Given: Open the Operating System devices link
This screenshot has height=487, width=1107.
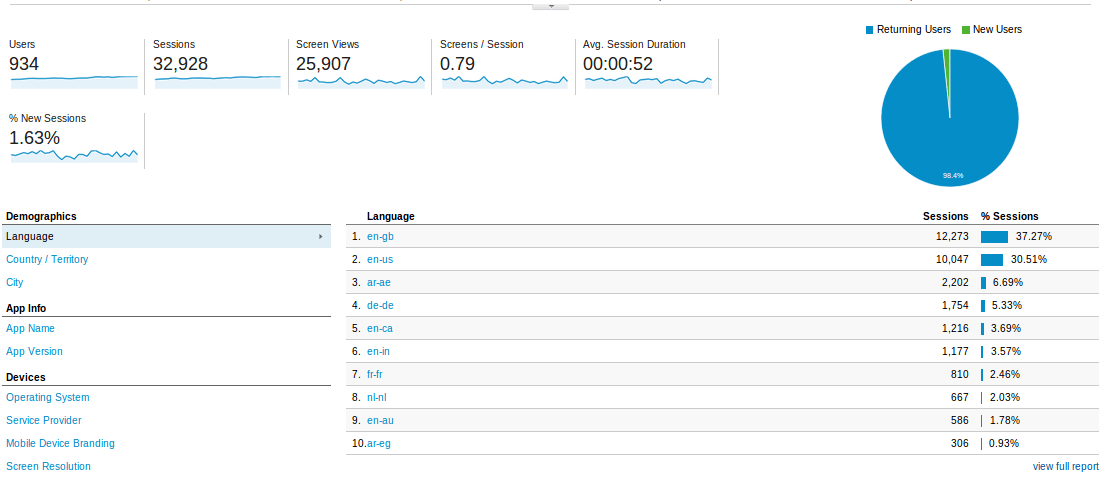Looking at the screenshot, I should click(x=48, y=397).
